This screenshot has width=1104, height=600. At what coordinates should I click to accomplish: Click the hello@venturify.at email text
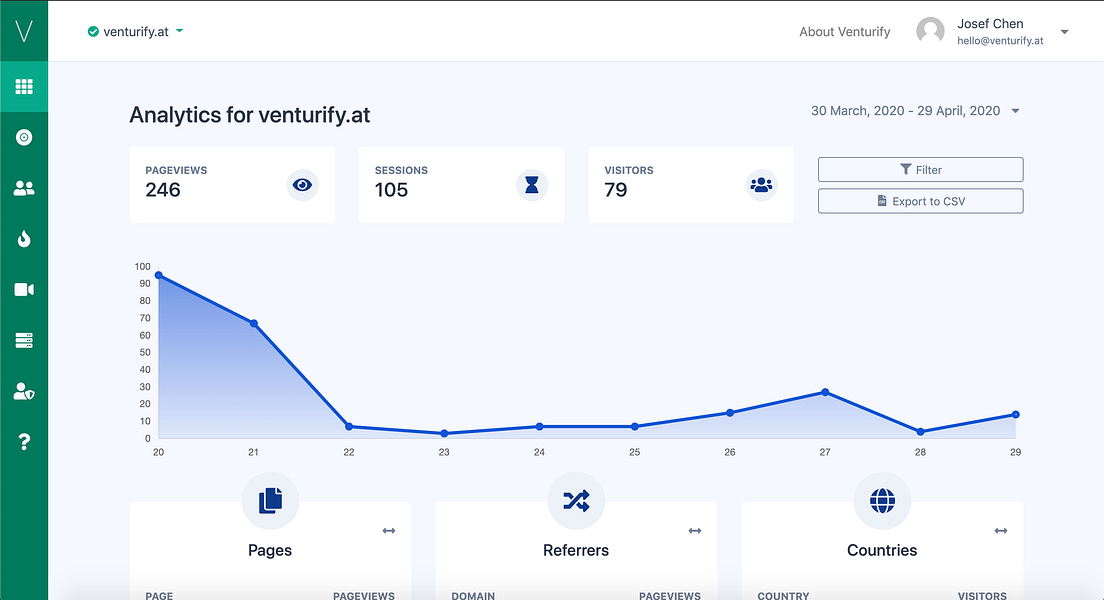click(1000, 41)
